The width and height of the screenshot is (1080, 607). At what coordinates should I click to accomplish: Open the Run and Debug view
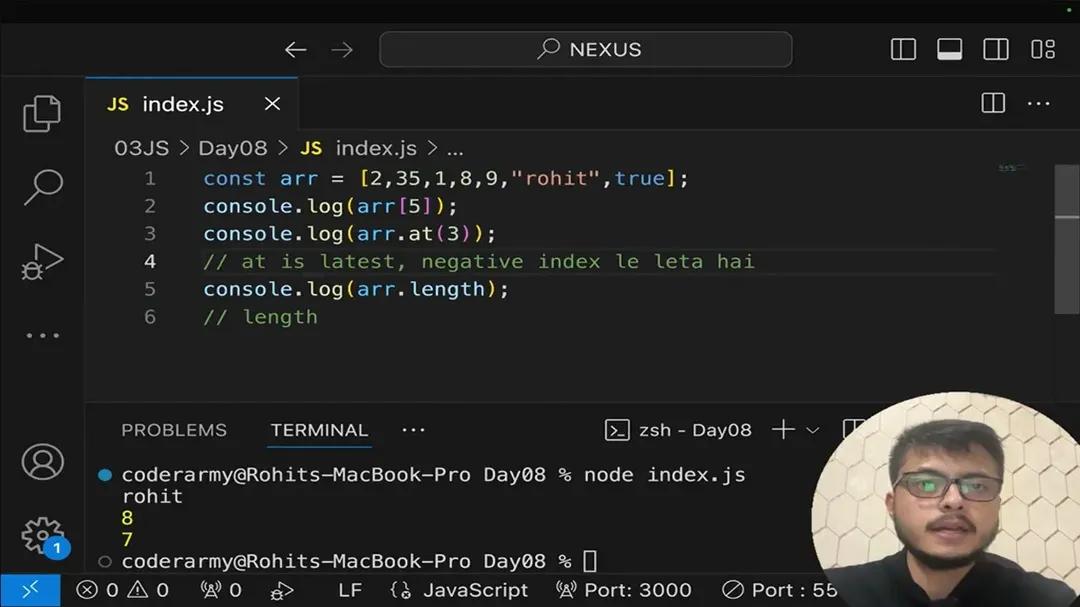(x=42, y=262)
